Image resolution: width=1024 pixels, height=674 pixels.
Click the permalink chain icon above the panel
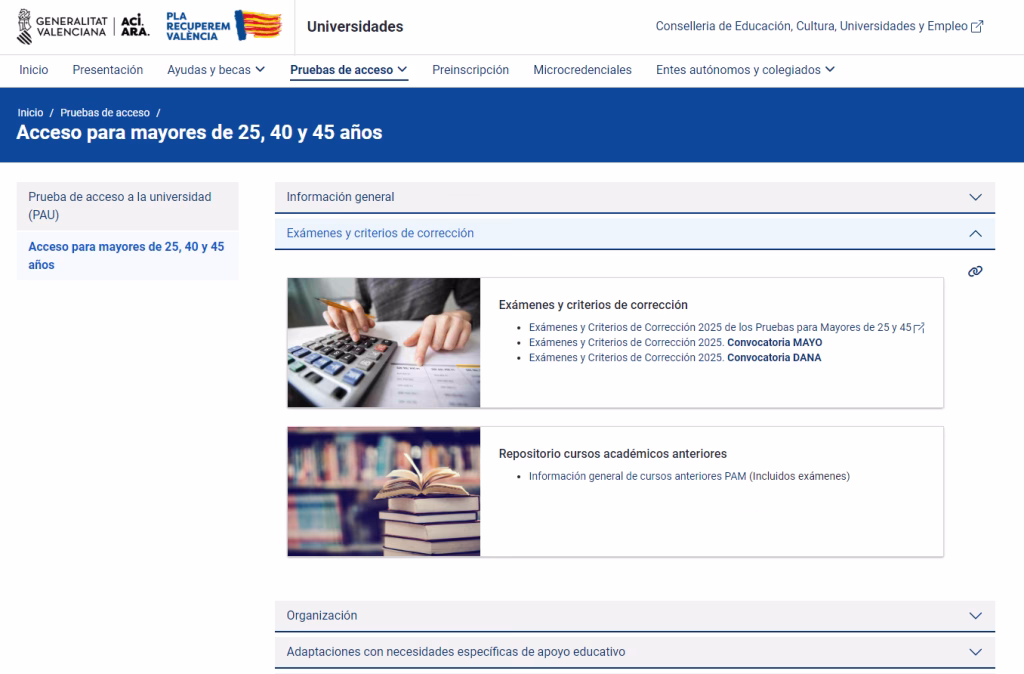tap(975, 271)
